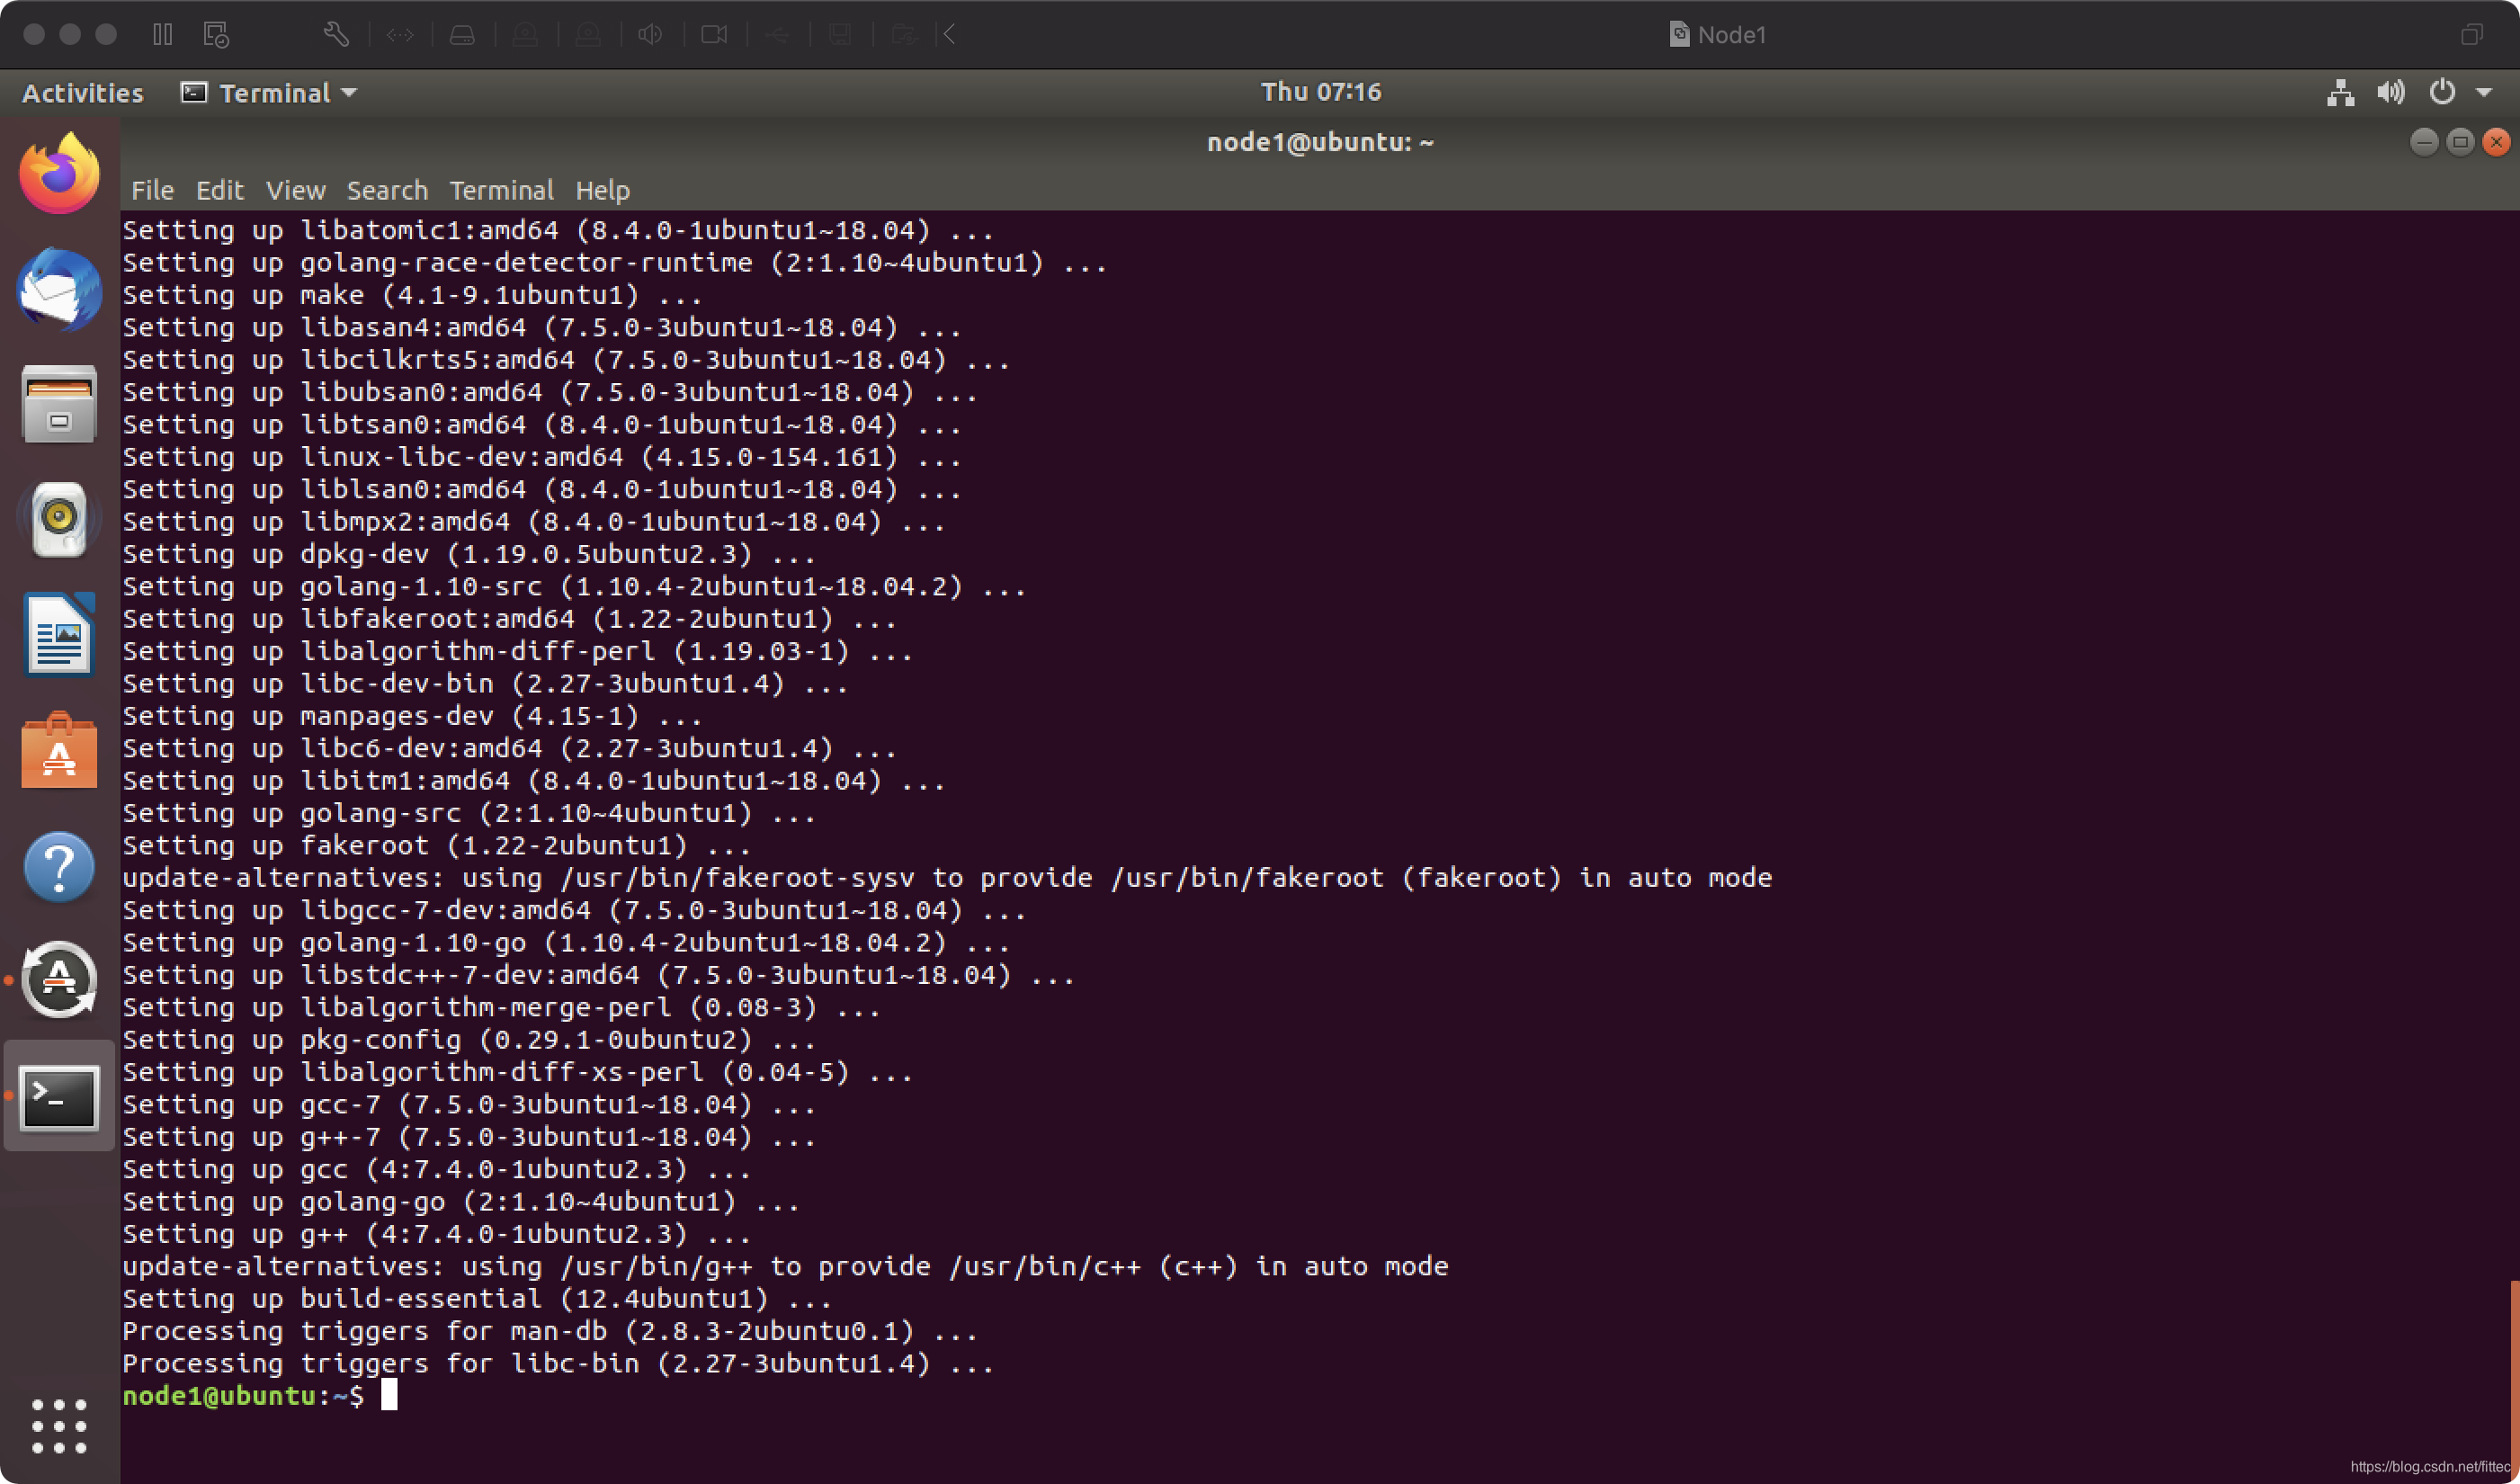Screen dimensions: 2520x1484
Task: Click the power icon in top panel
Action: pos(2442,92)
